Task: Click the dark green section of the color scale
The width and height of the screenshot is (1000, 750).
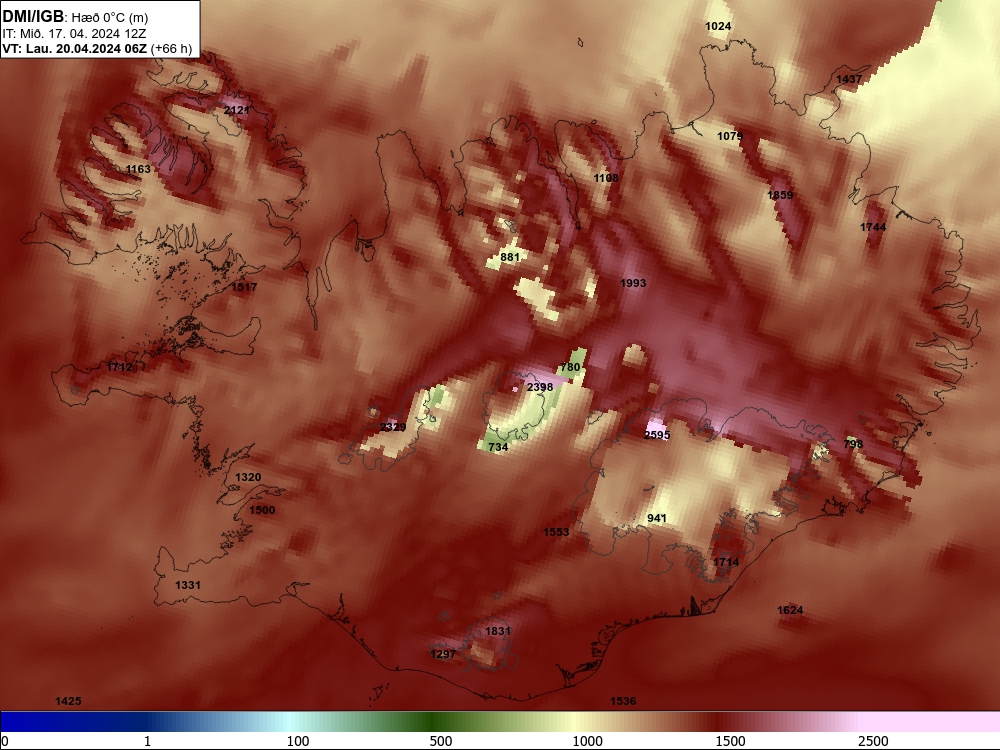Action: coord(434,722)
